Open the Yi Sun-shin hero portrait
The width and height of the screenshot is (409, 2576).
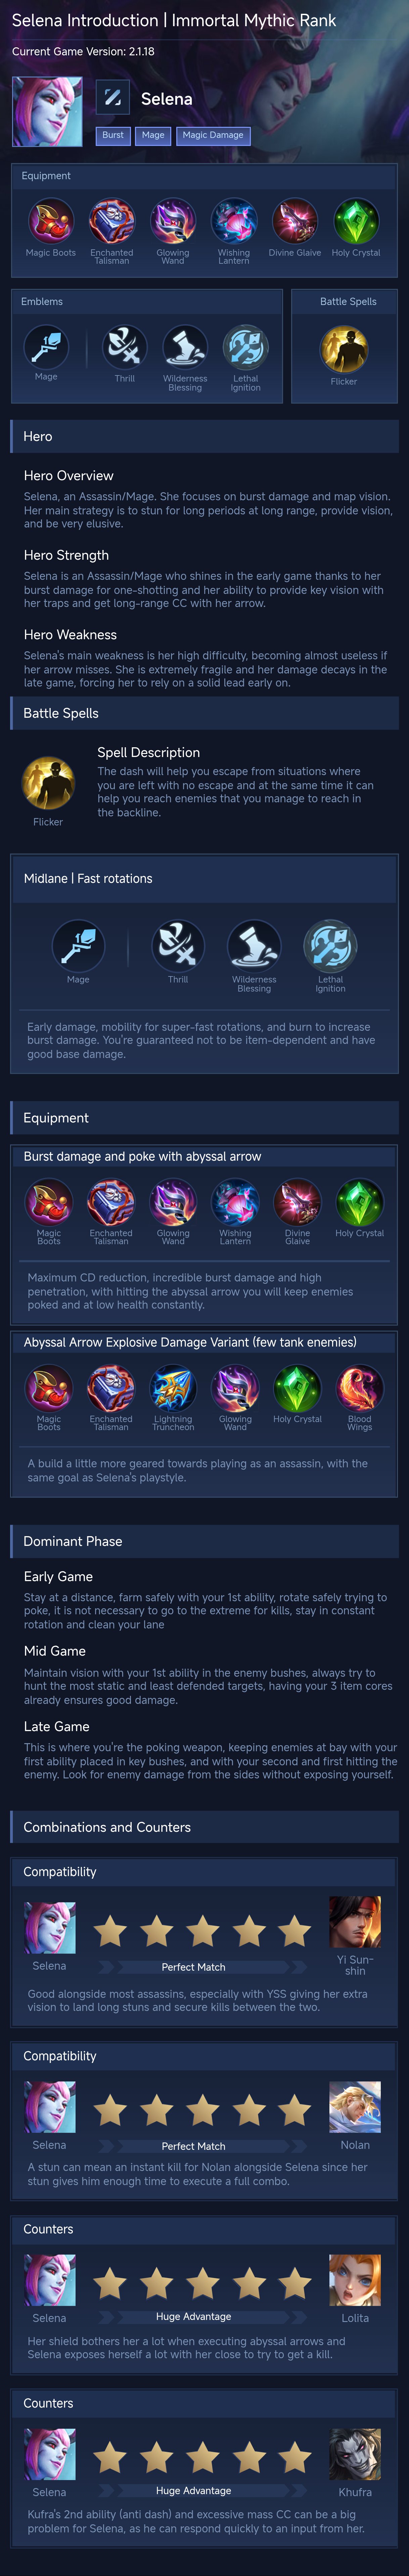coord(355,1922)
